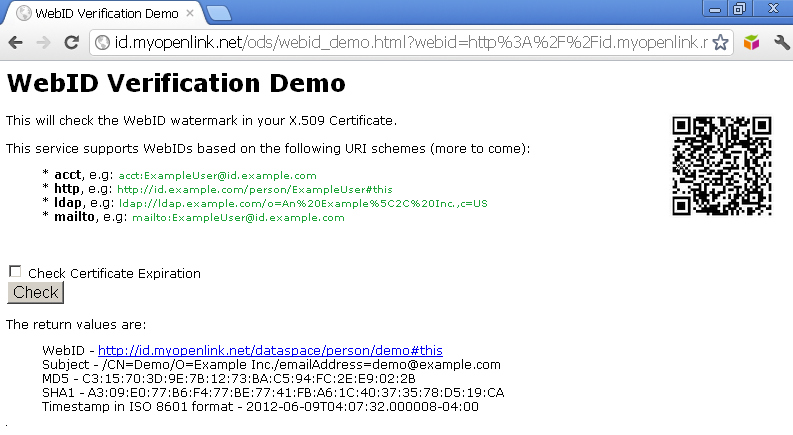
Task: Open the colorful cube extension icon
Action: pos(752,44)
